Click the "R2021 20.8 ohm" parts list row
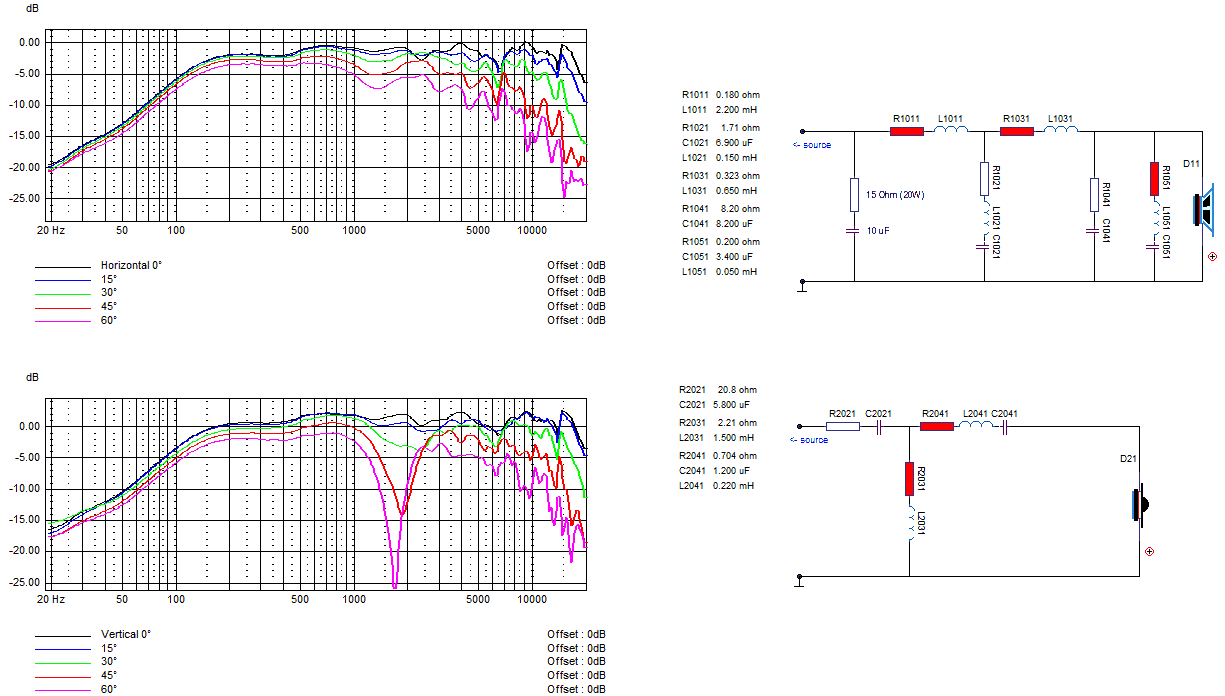The height and width of the screenshot is (696, 1225). point(719,389)
